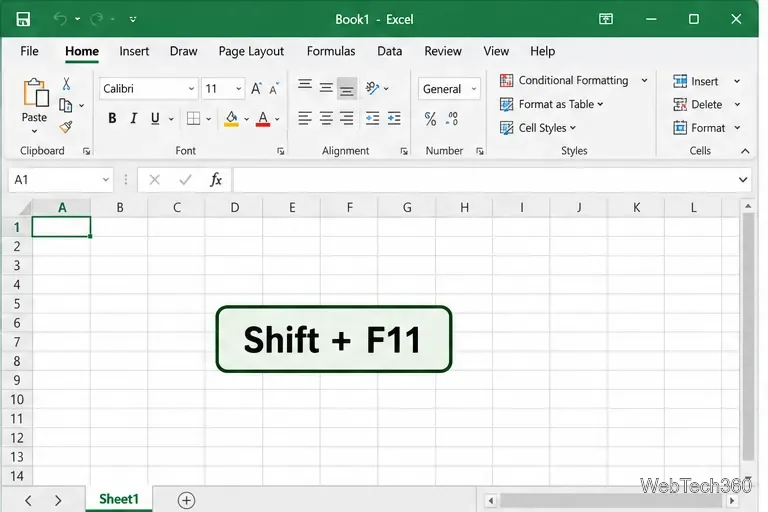Open the File tab
768x512 pixels.
29,51
